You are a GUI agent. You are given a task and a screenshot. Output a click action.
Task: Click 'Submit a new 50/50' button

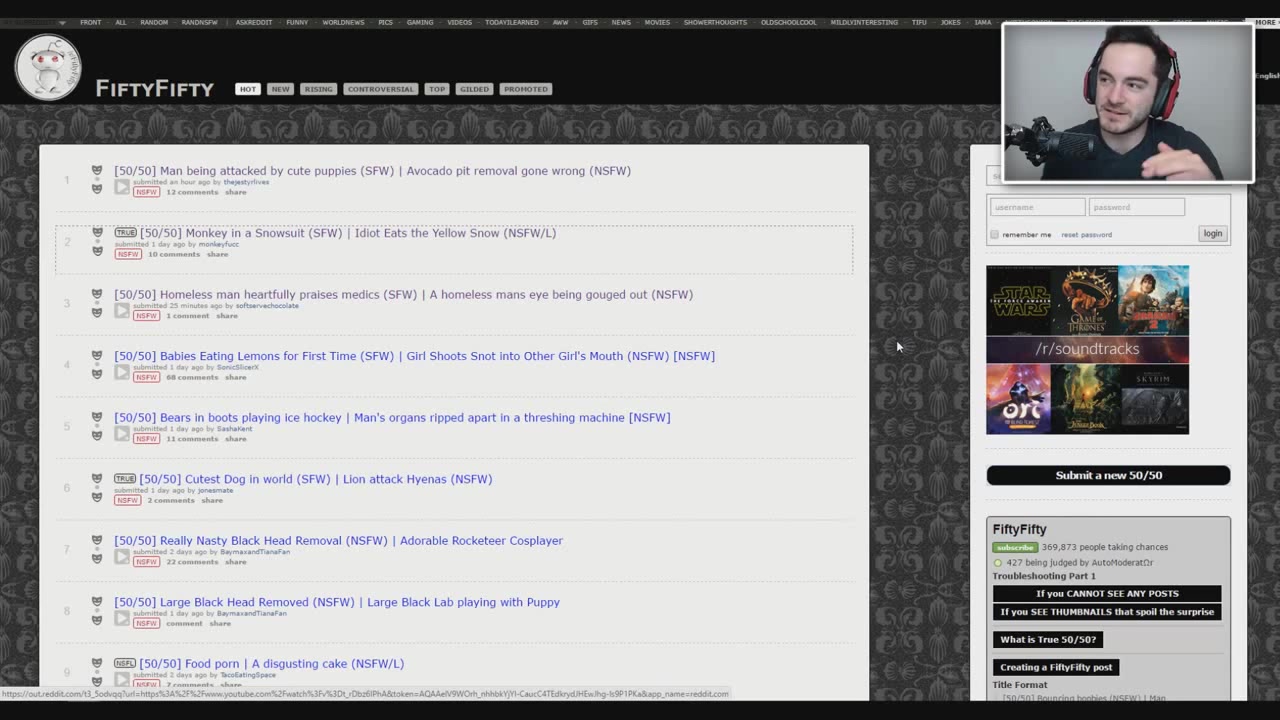(x=1108, y=475)
